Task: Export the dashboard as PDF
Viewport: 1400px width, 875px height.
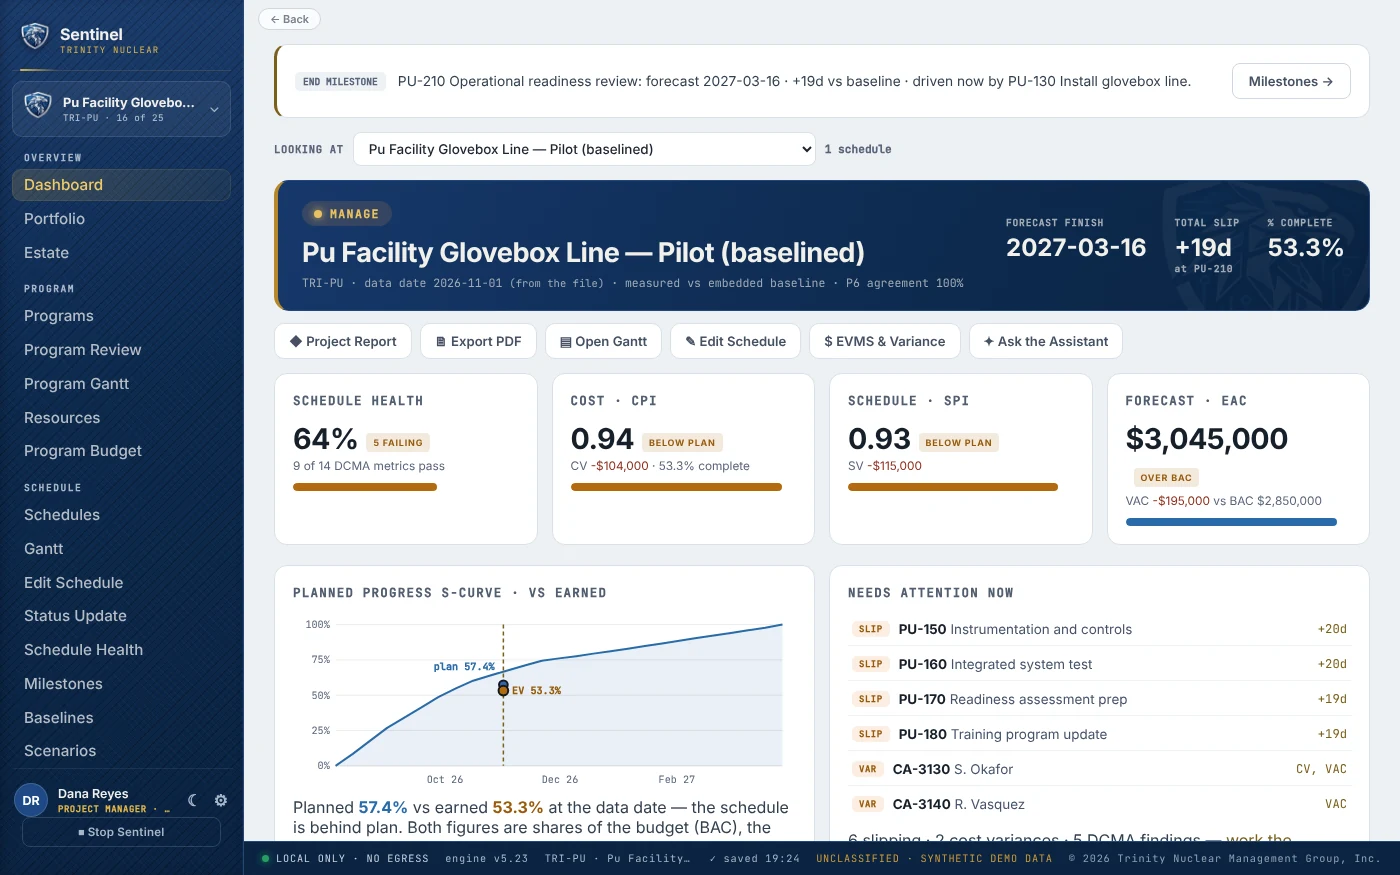Action: coord(478,341)
